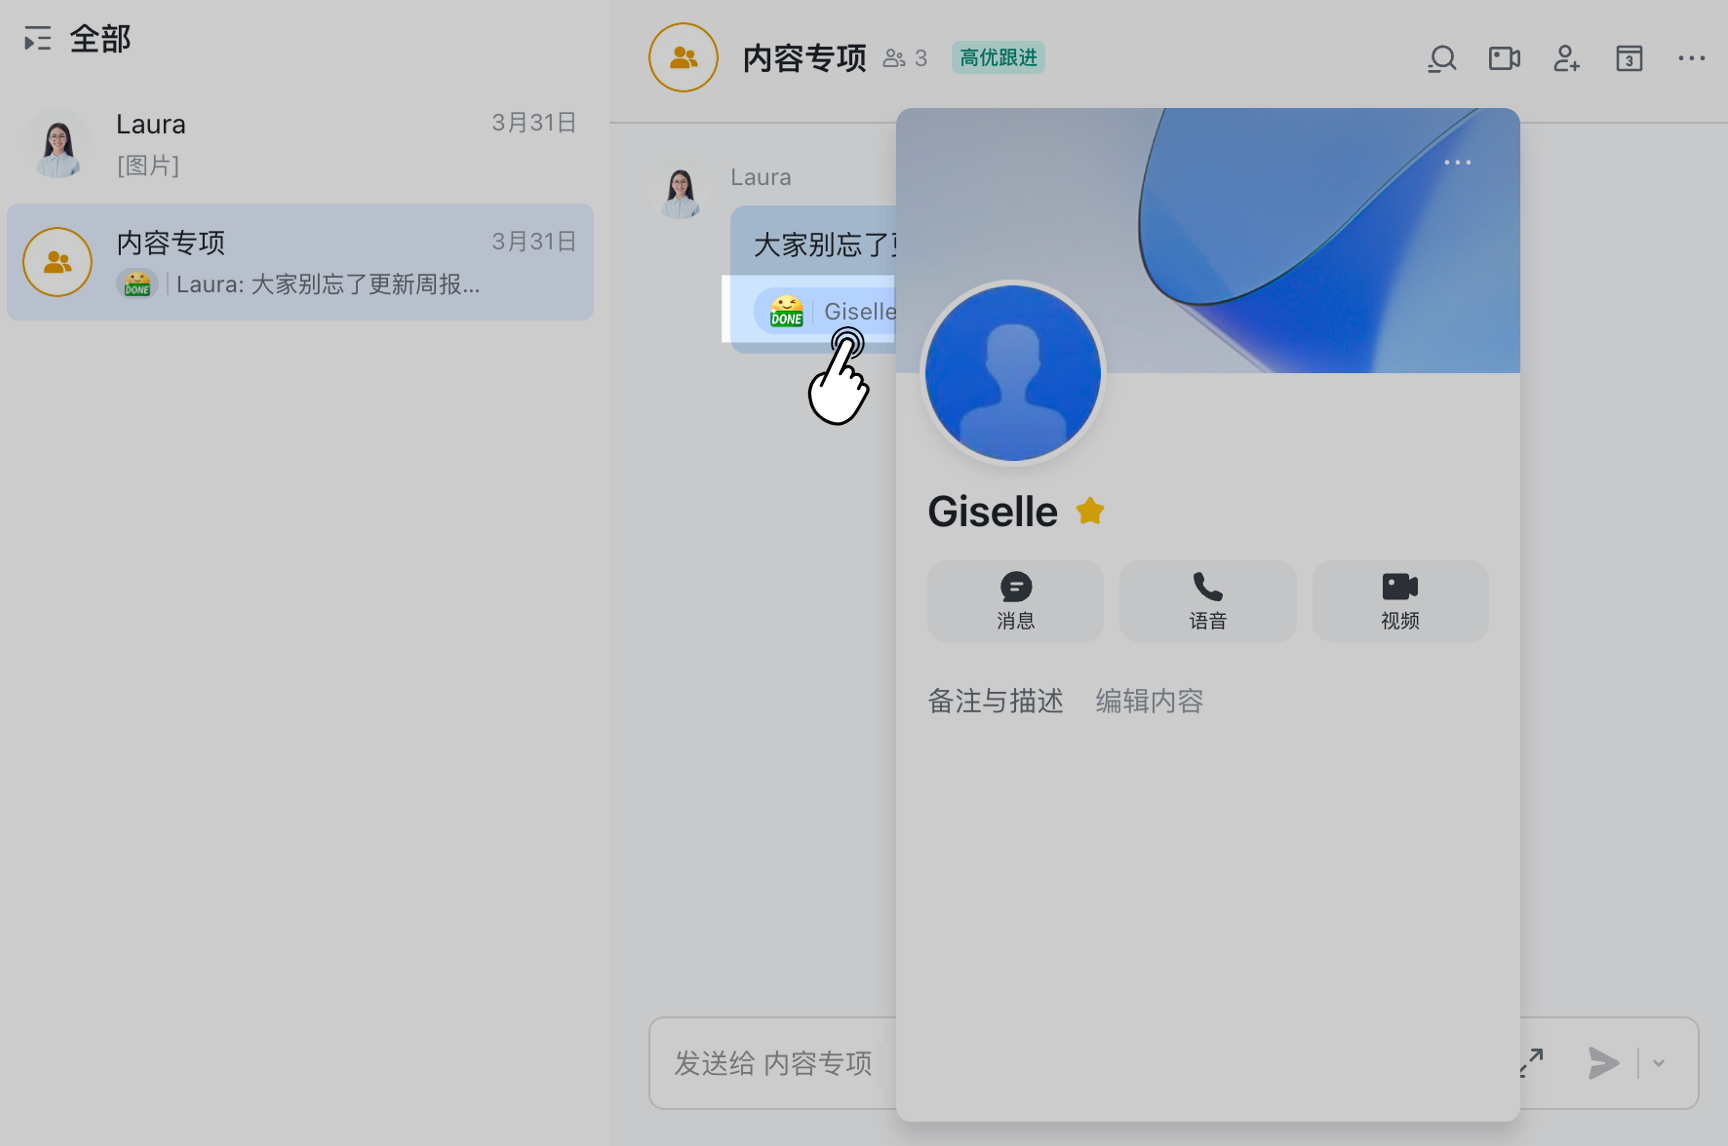1728x1146 pixels.
Task: Click the 全部 filter title
Action: (100, 39)
